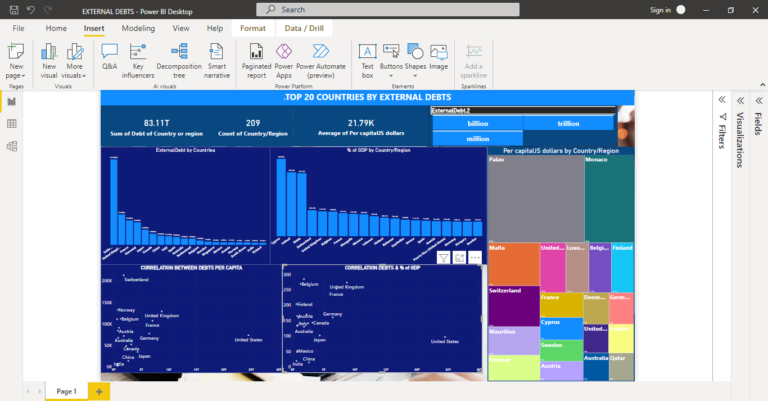Image resolution: width=768 pixels, height=401 pixels.
Task: Insert a Q&A visual
Action: pos(109,56)
